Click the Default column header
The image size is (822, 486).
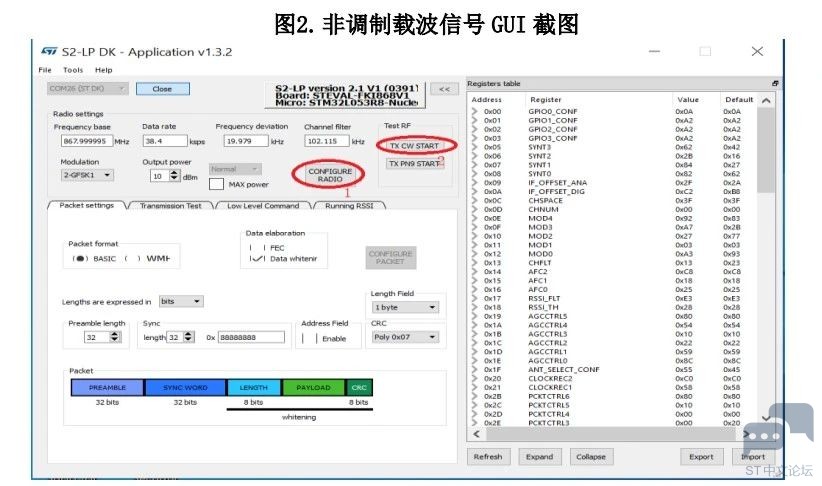click(x=739, y=100)
